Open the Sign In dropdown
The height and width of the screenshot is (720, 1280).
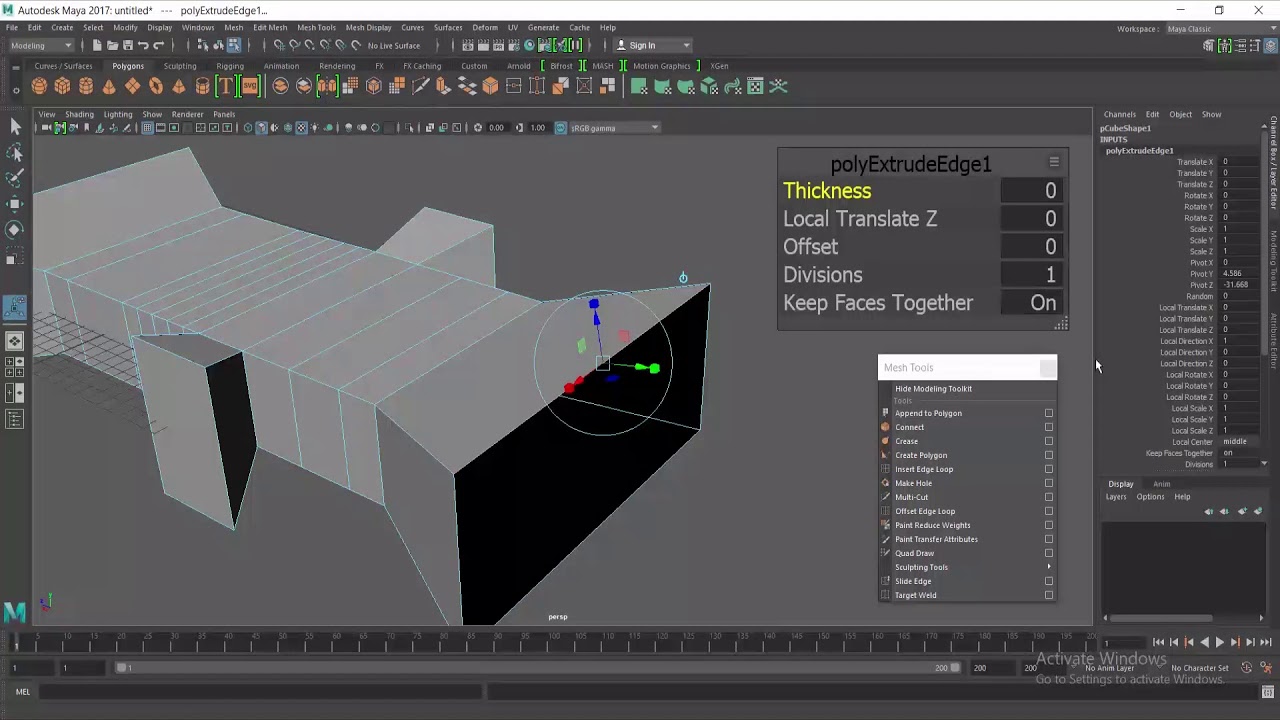pos(653,45)
